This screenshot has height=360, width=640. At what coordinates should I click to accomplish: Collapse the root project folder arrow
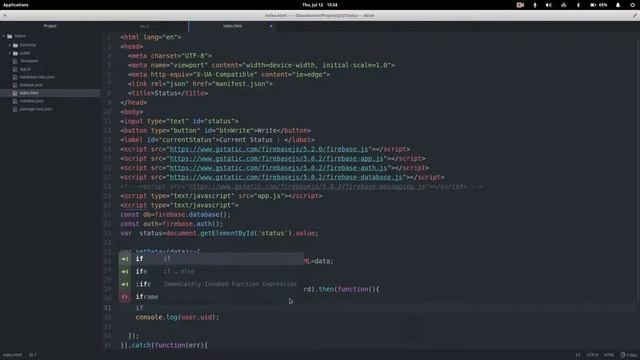tap(4, 36)
